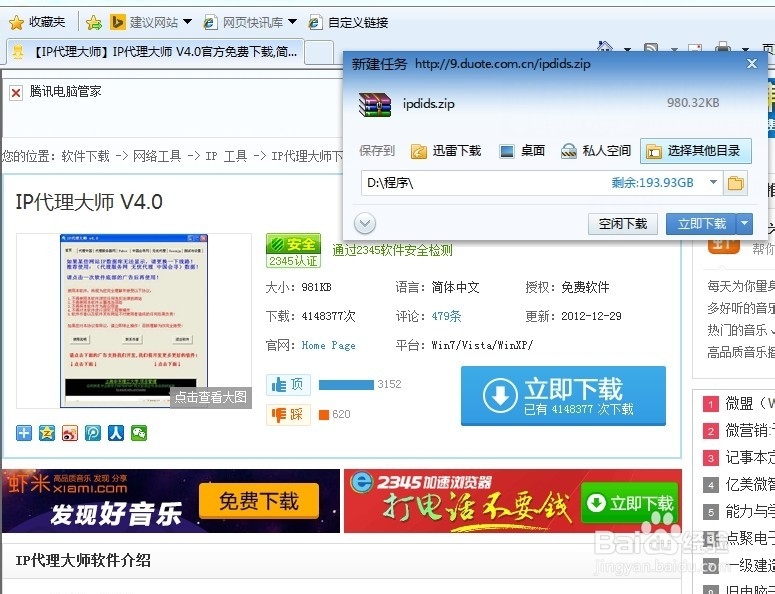
Task: Open 2345加速浏览器 打电话不要钱 banner ad
Action: [513, 501]
